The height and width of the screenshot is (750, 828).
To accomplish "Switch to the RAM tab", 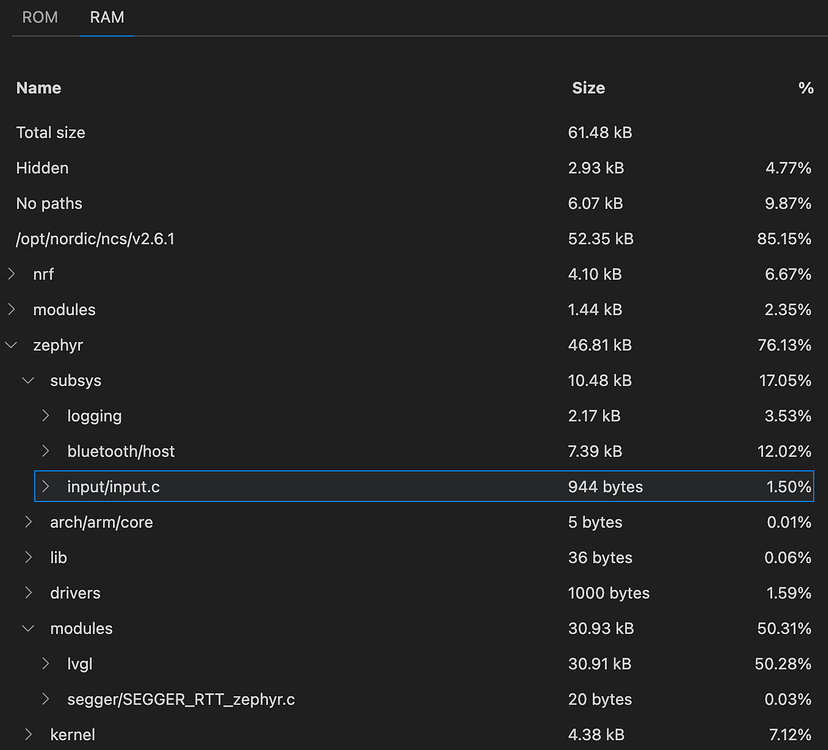I will pos(107,17).
